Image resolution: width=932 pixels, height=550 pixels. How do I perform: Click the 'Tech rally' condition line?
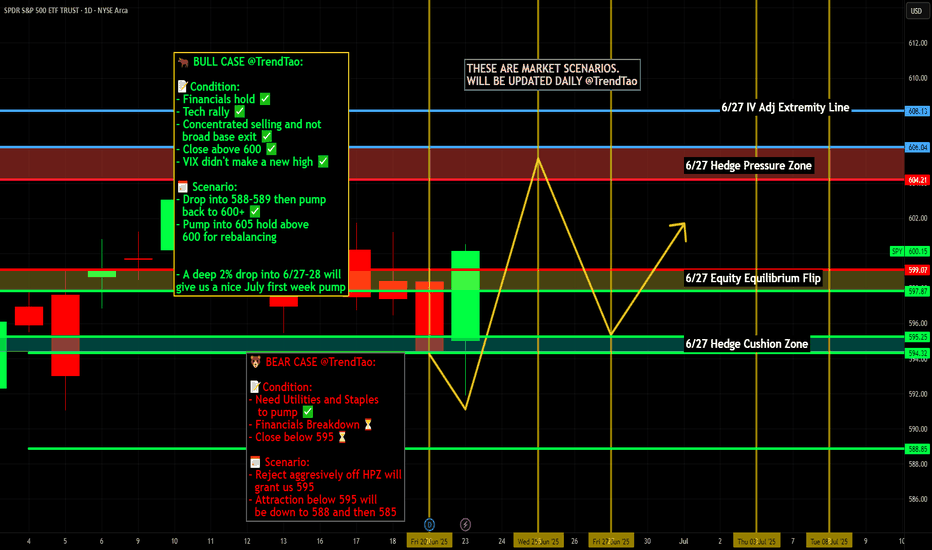click(211, 112)
